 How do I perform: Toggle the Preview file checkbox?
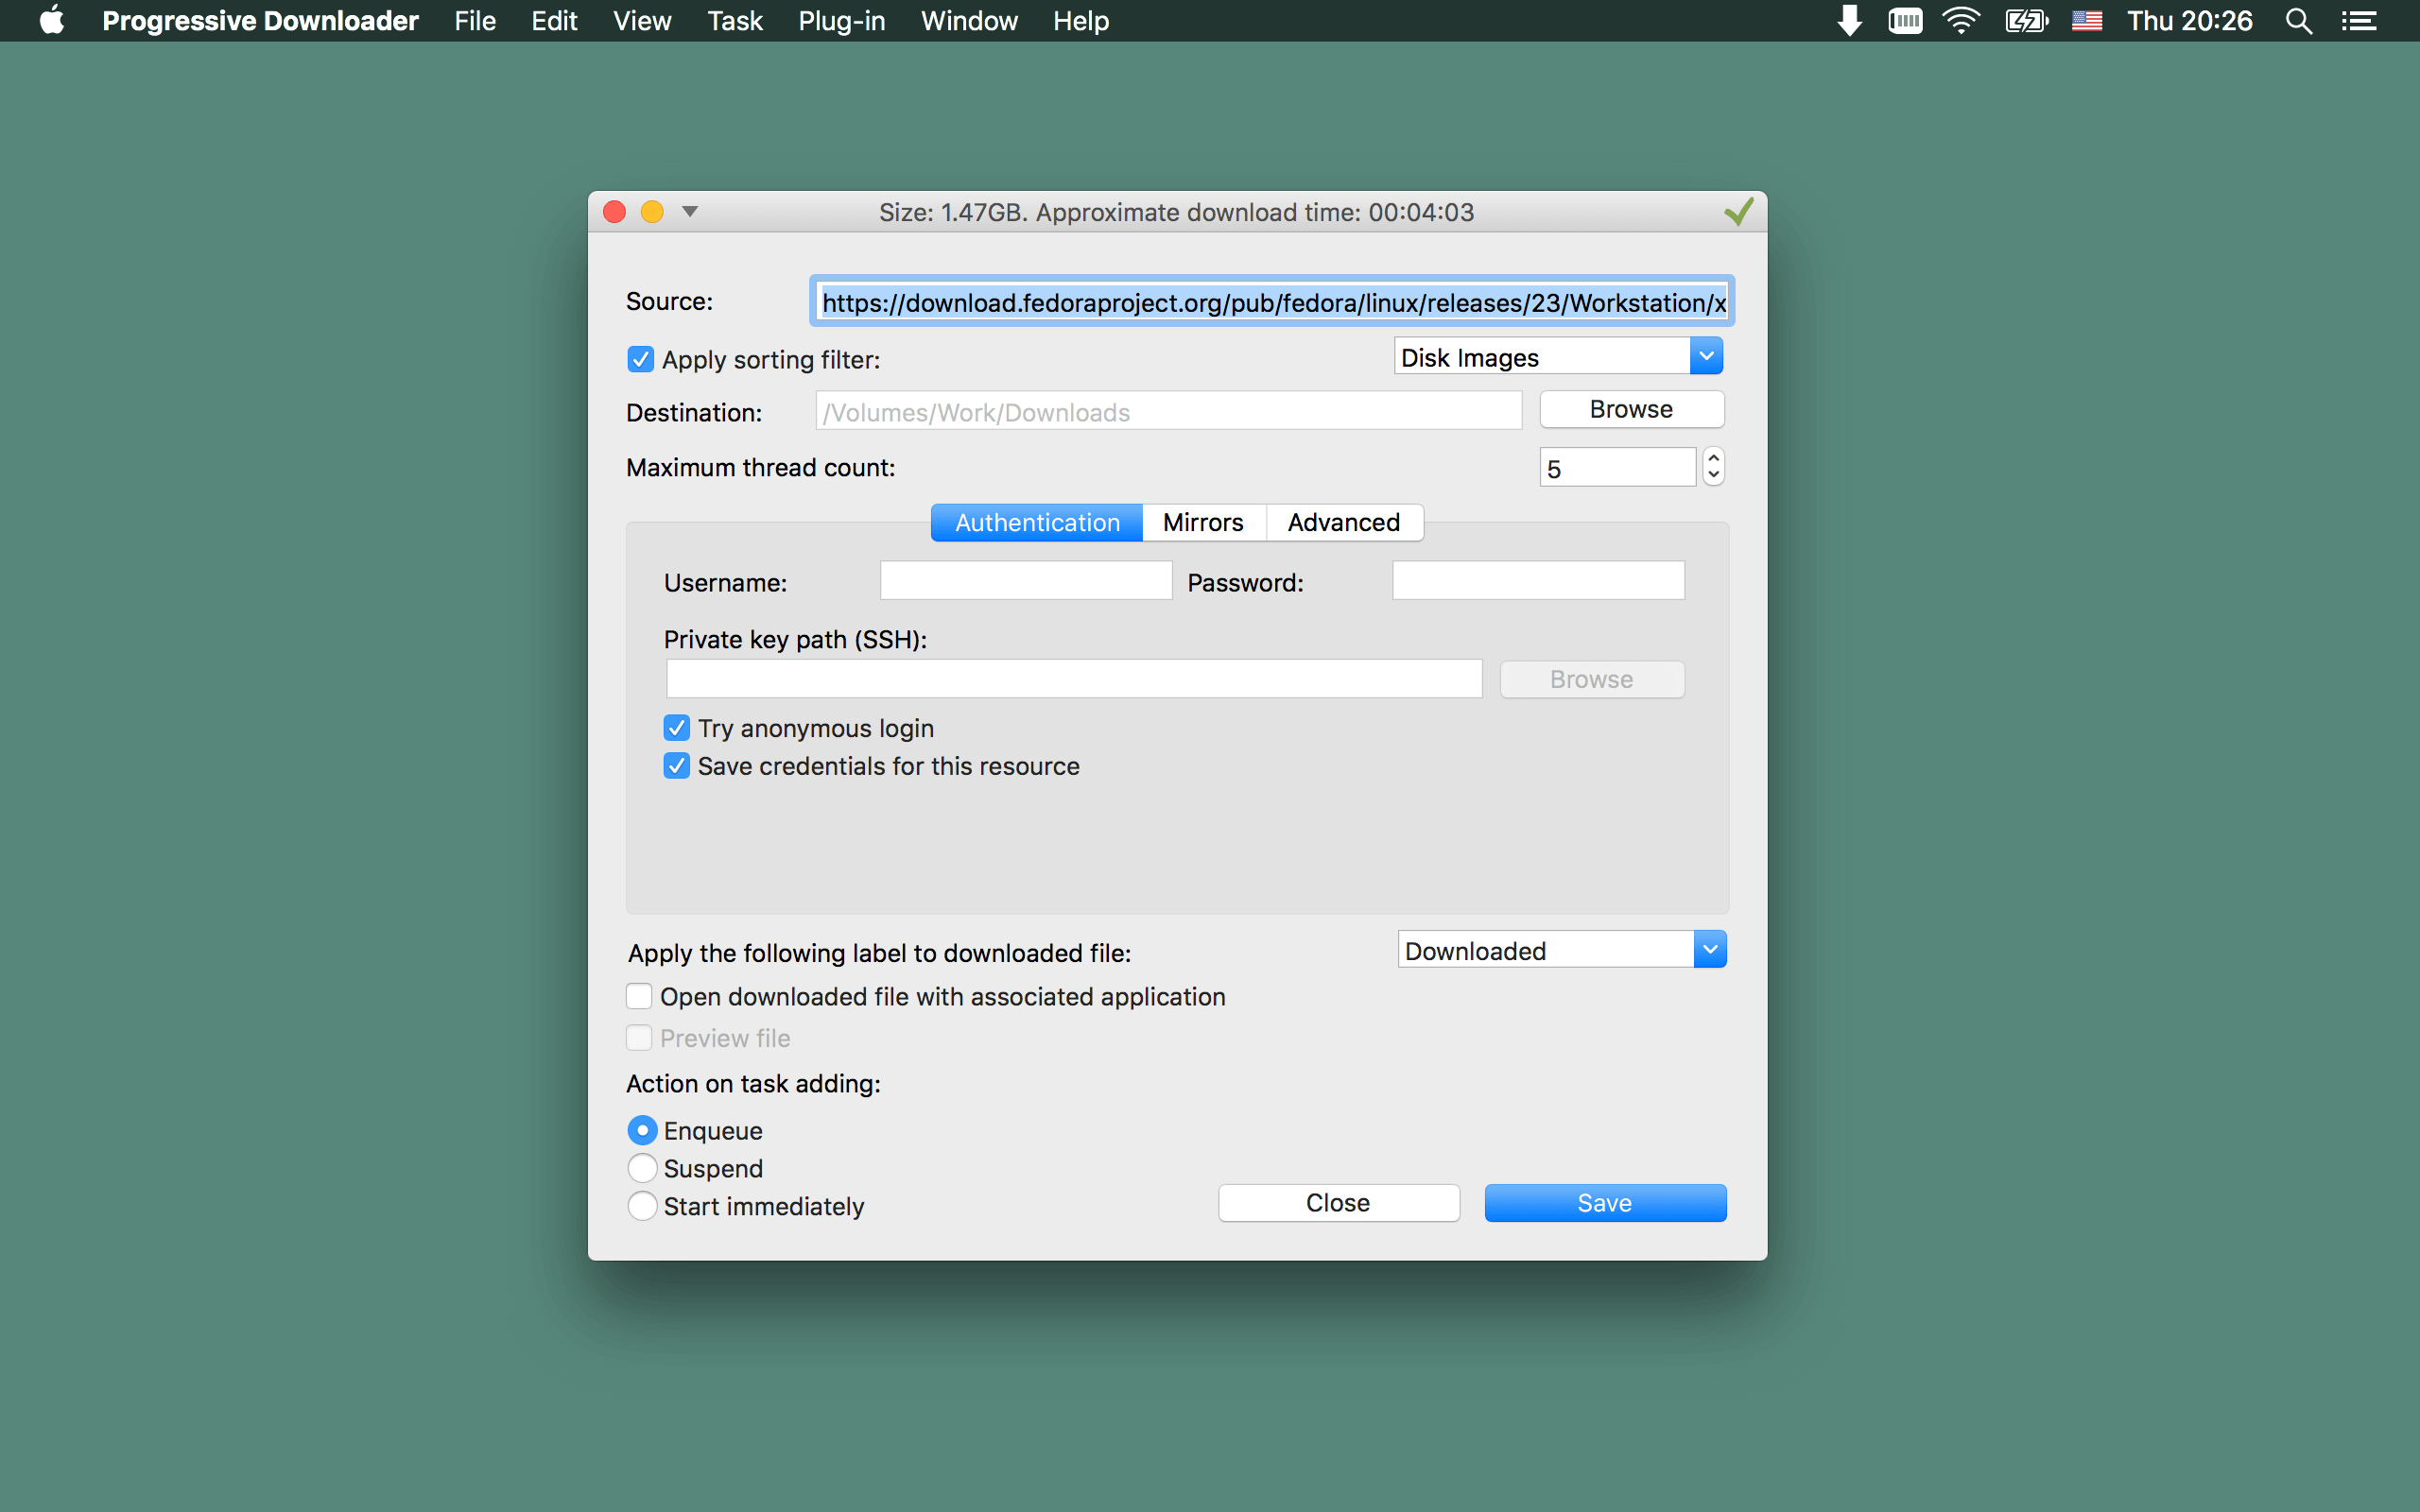639,1038
